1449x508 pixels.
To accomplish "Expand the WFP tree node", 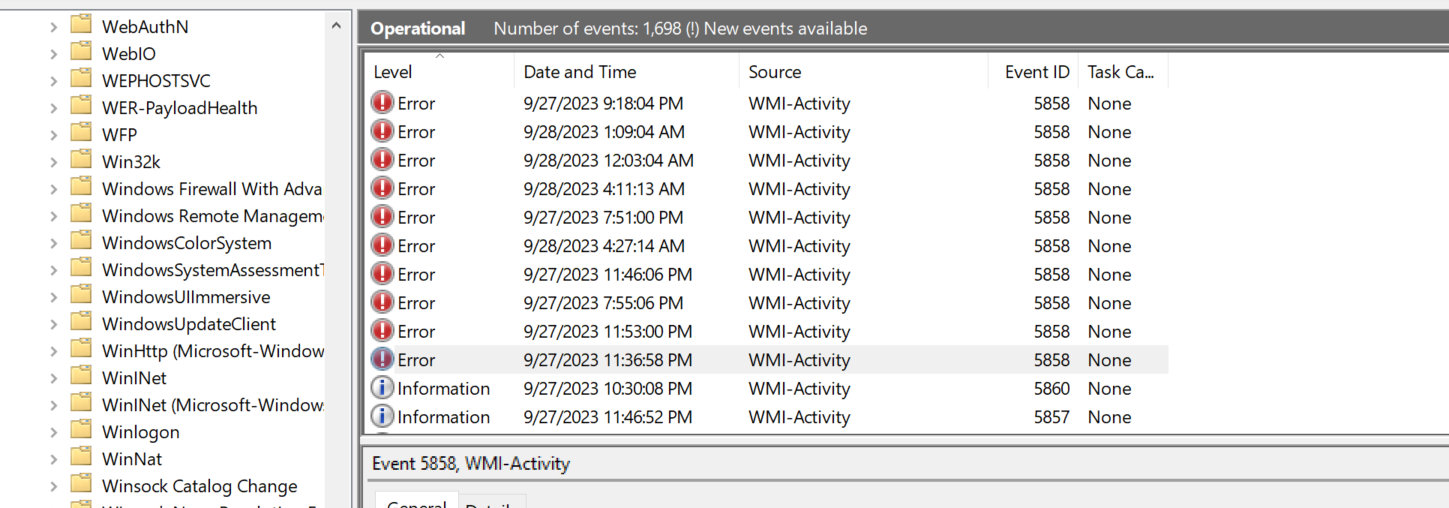I will tap(53, 135).
